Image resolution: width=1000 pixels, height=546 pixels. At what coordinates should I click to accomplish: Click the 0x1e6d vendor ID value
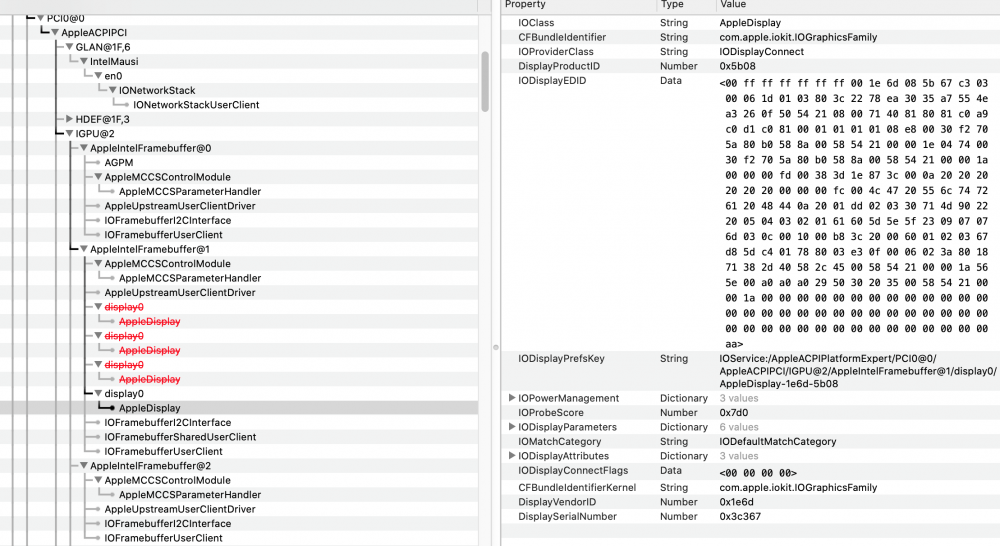[737, 502]
